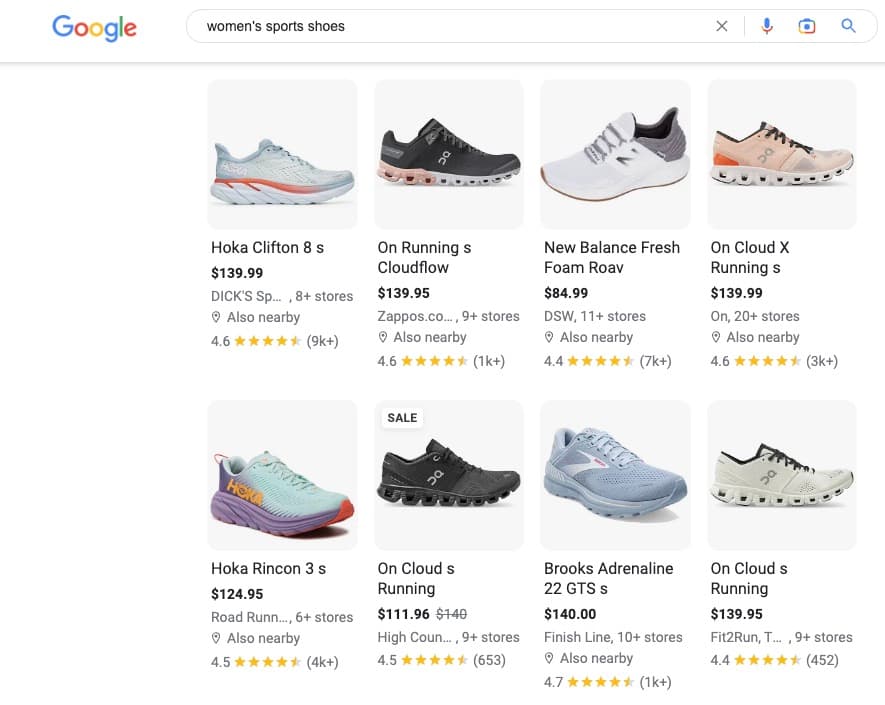The height and width of the screenshot is (705, 885).
Task: Open the Brooks Adrenaline 22 GTS image
Action: [615, 475]
